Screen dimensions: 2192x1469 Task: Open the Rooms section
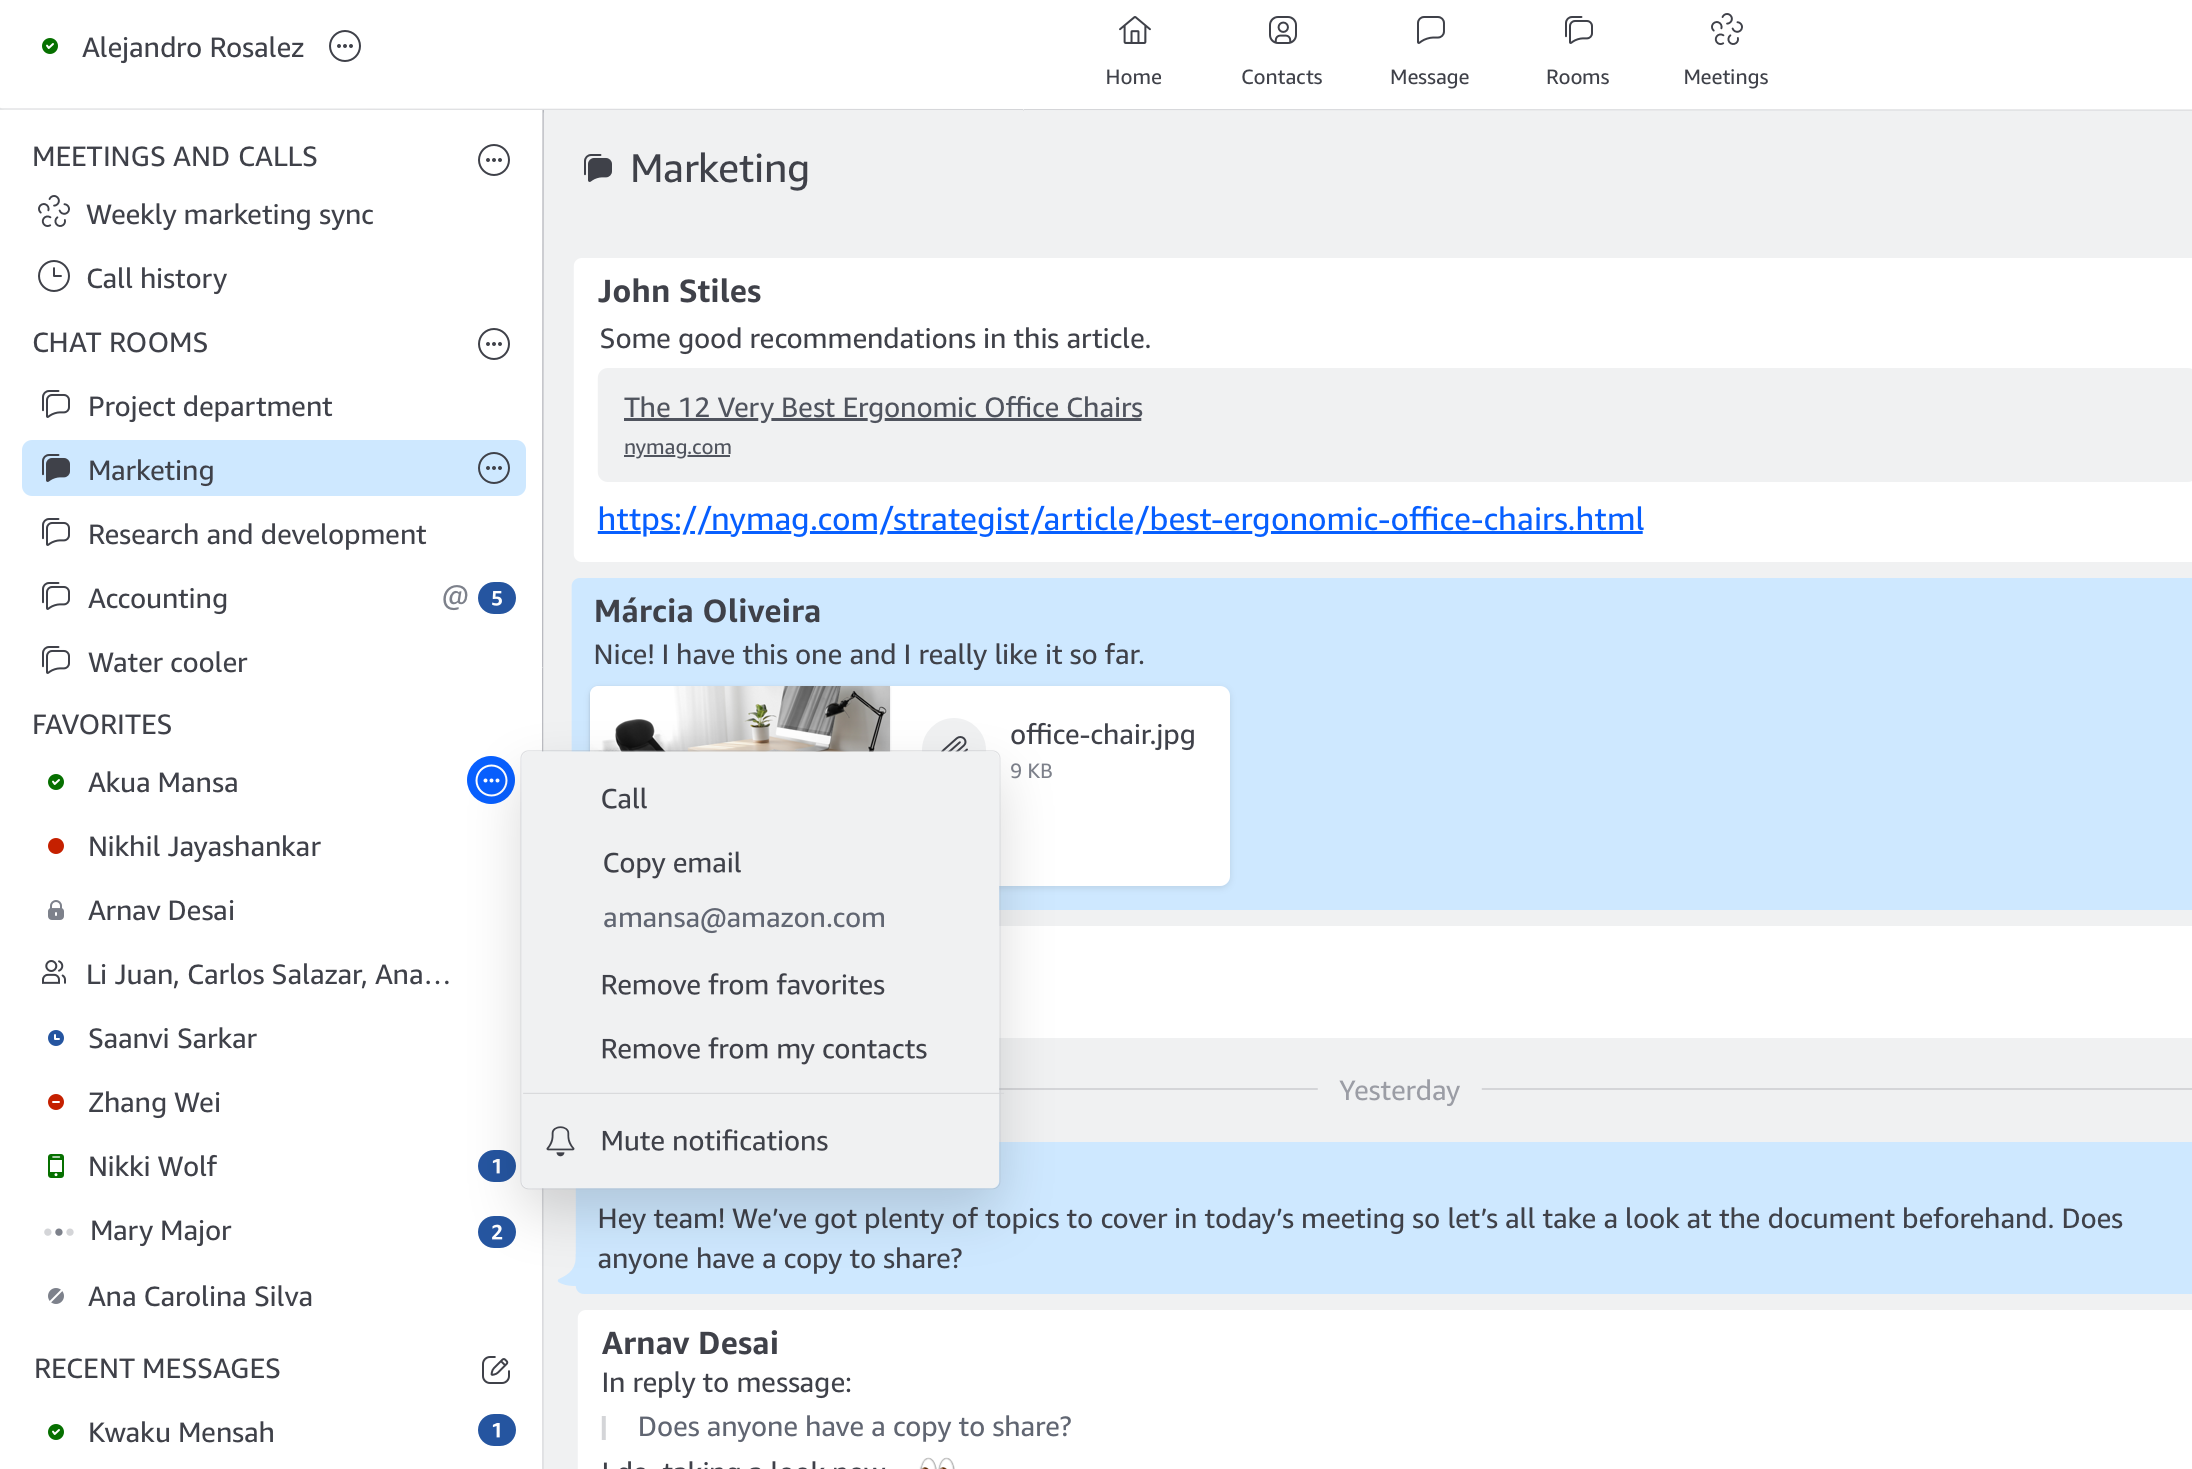tap(1576, 49)
